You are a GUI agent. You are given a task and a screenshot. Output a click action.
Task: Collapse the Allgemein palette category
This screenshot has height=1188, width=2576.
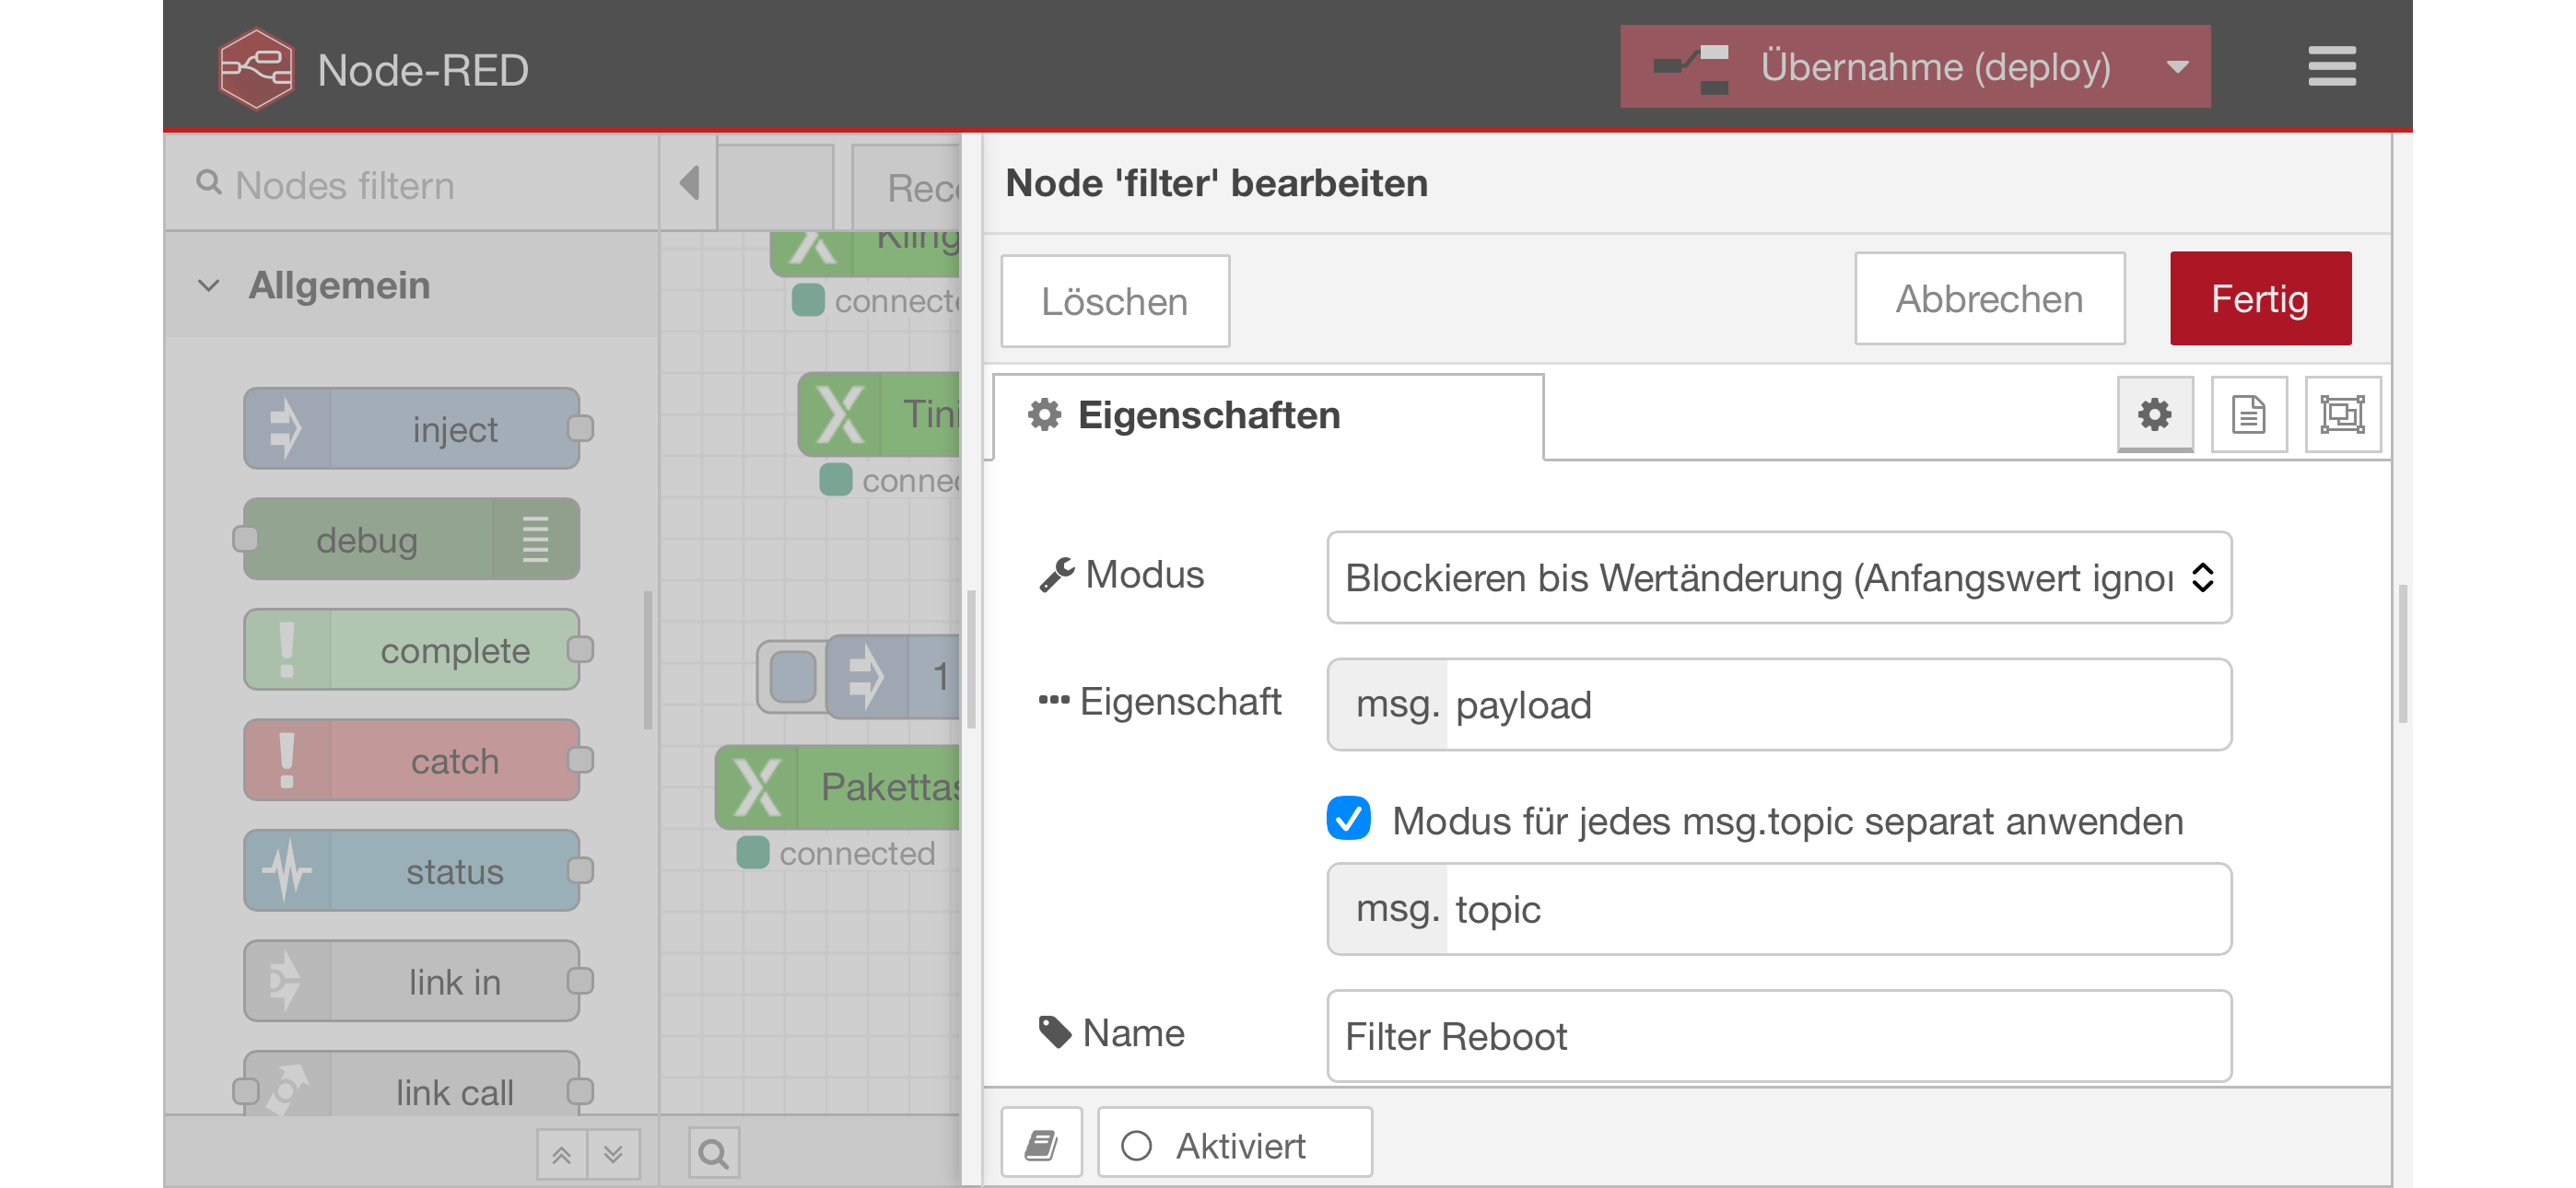(209, 286)
